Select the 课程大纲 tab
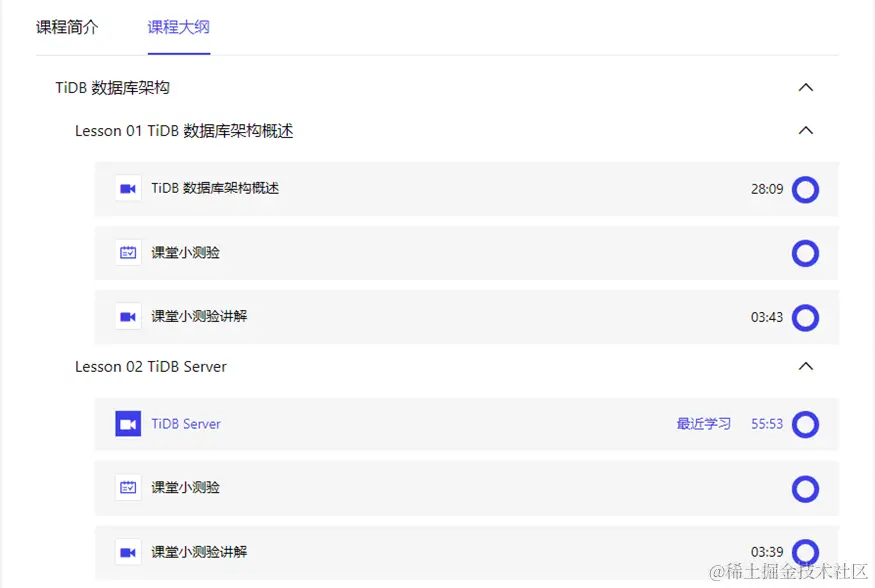 [179, 27]
